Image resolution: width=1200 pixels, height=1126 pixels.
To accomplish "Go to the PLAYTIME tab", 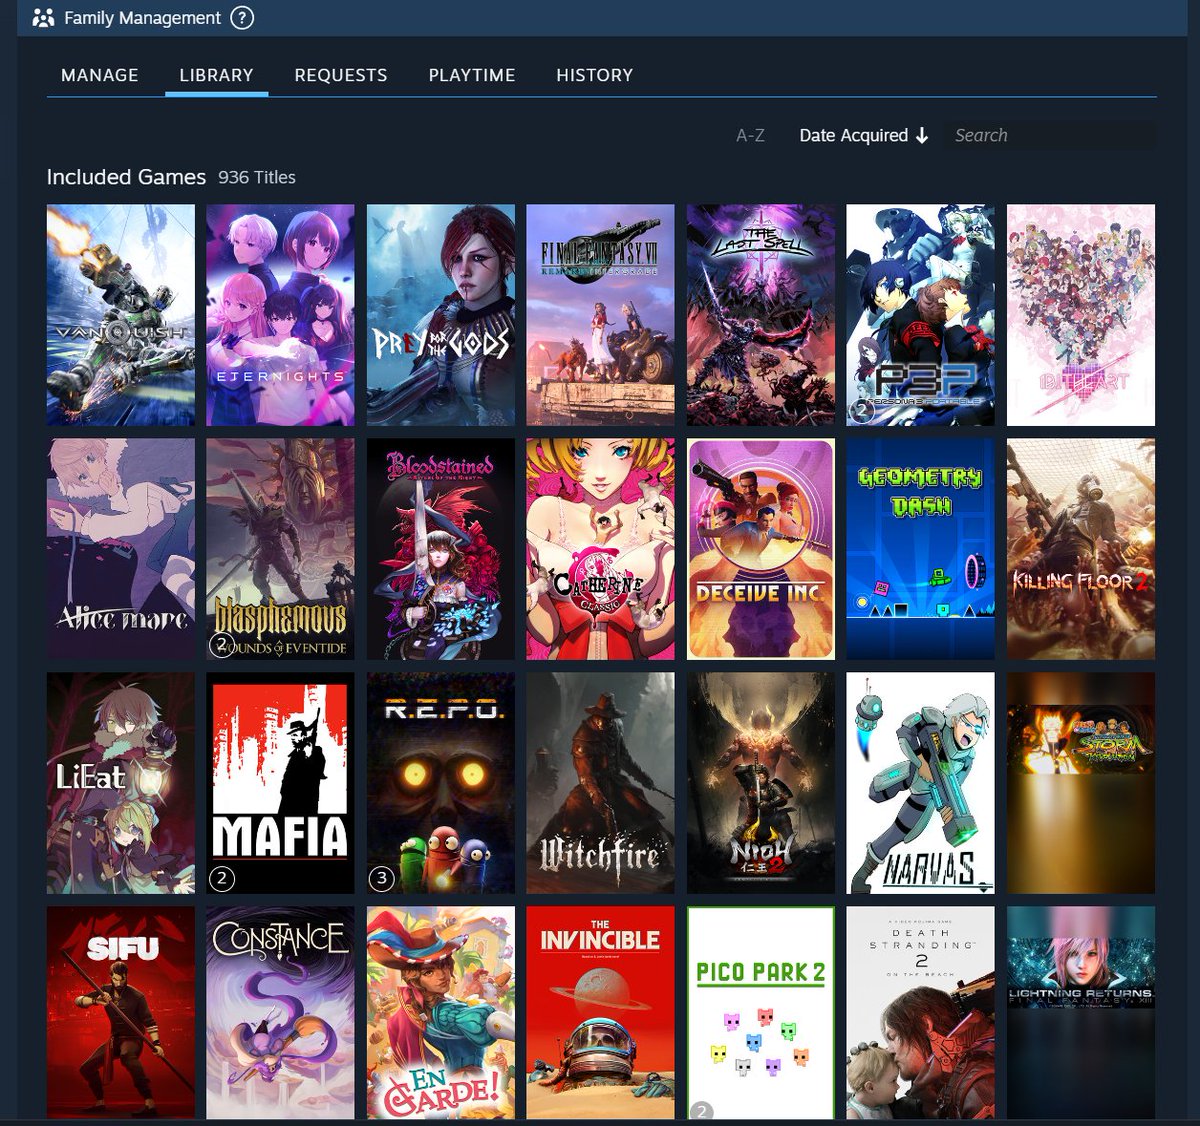I will (x=472, y=75).
